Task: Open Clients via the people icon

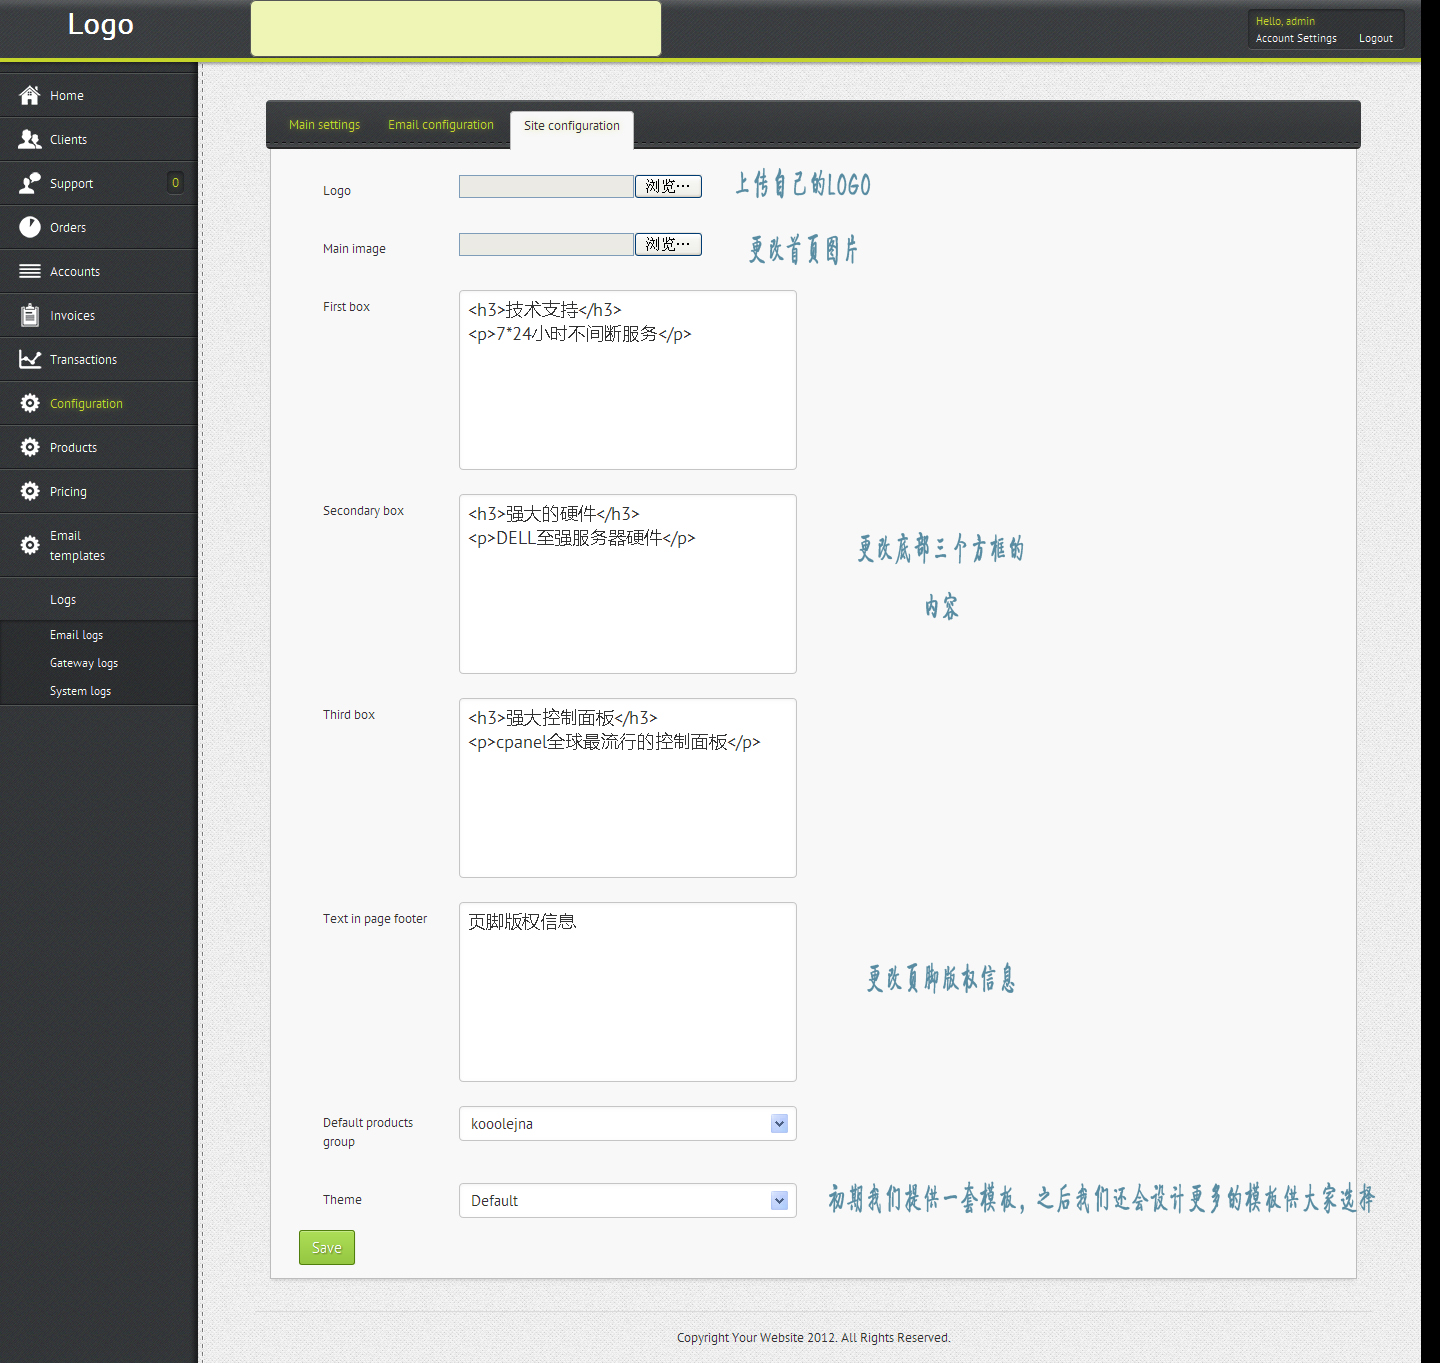Action: (30, 139)
